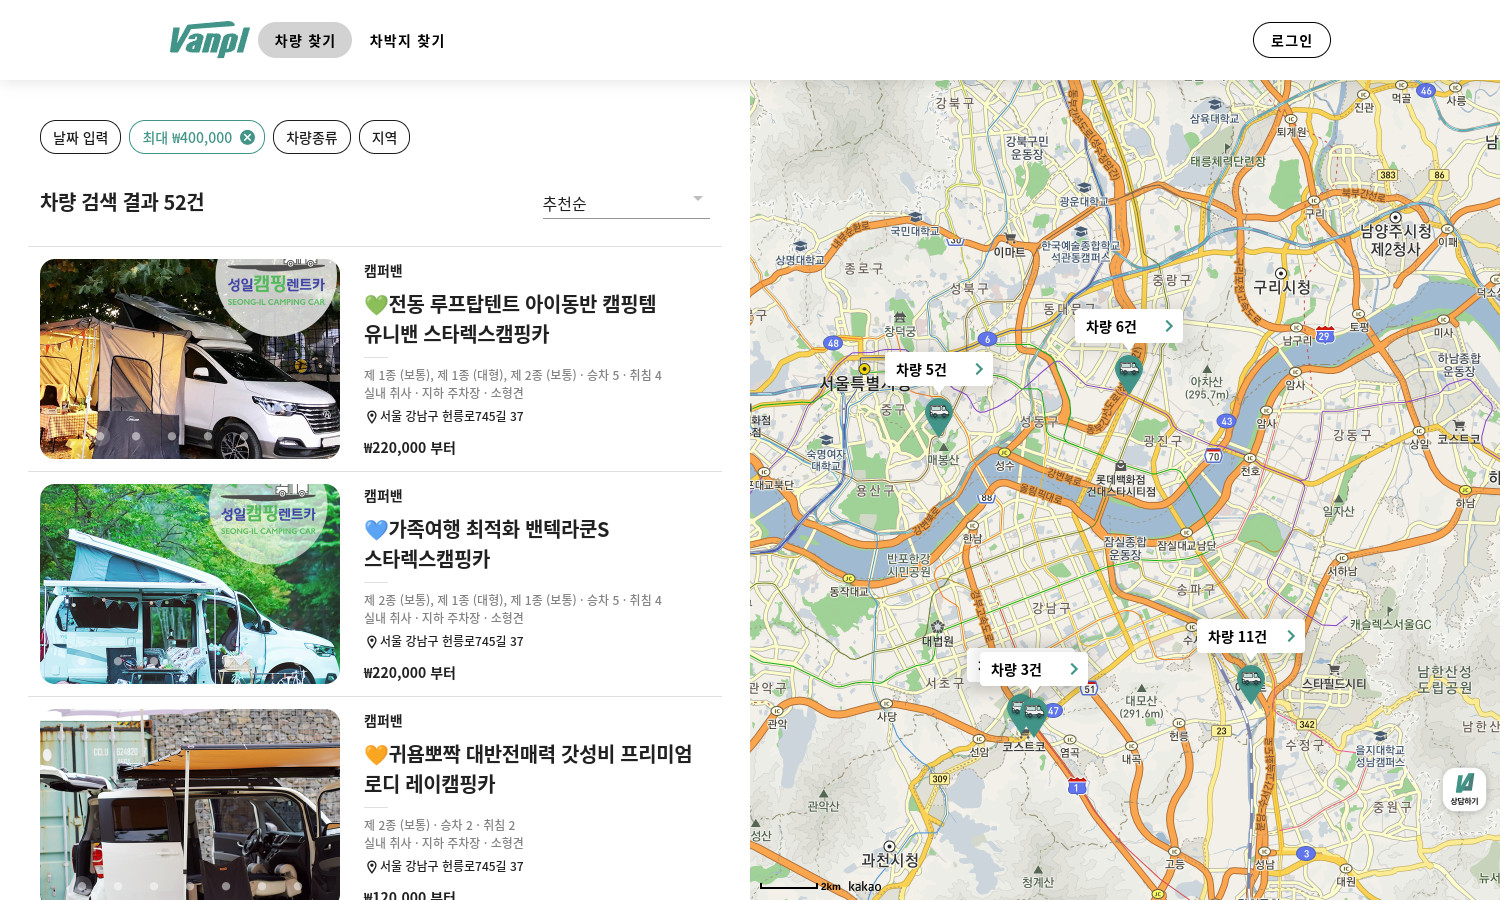Expand the 차량 11건 map cluster label
1500x900 pixels.
click(x=1250, y=637)
